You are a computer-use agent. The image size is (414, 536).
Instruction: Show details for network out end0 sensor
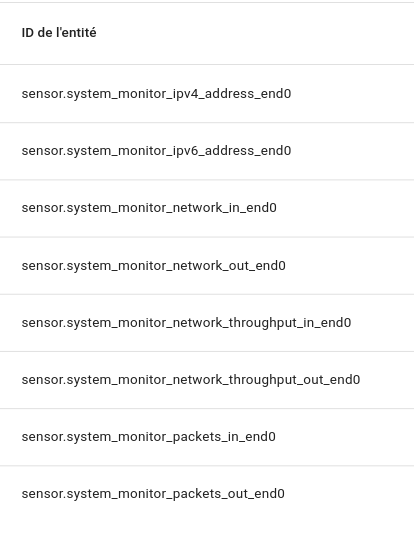pos(153,266)
